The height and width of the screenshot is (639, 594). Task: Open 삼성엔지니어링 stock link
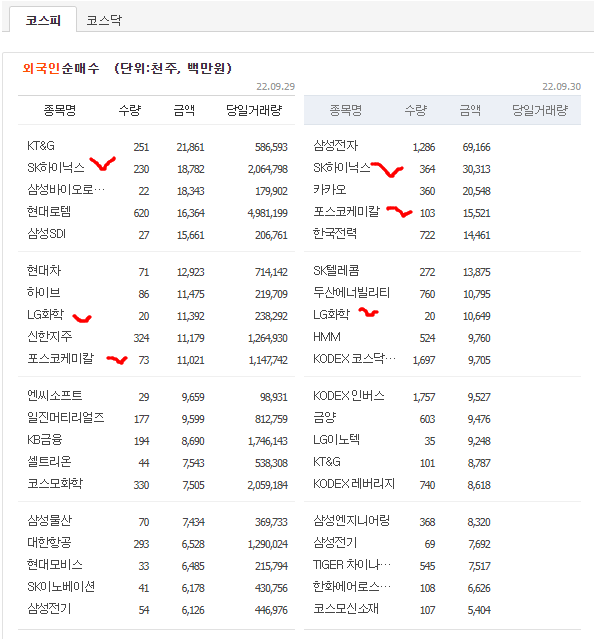coord(352,521)
